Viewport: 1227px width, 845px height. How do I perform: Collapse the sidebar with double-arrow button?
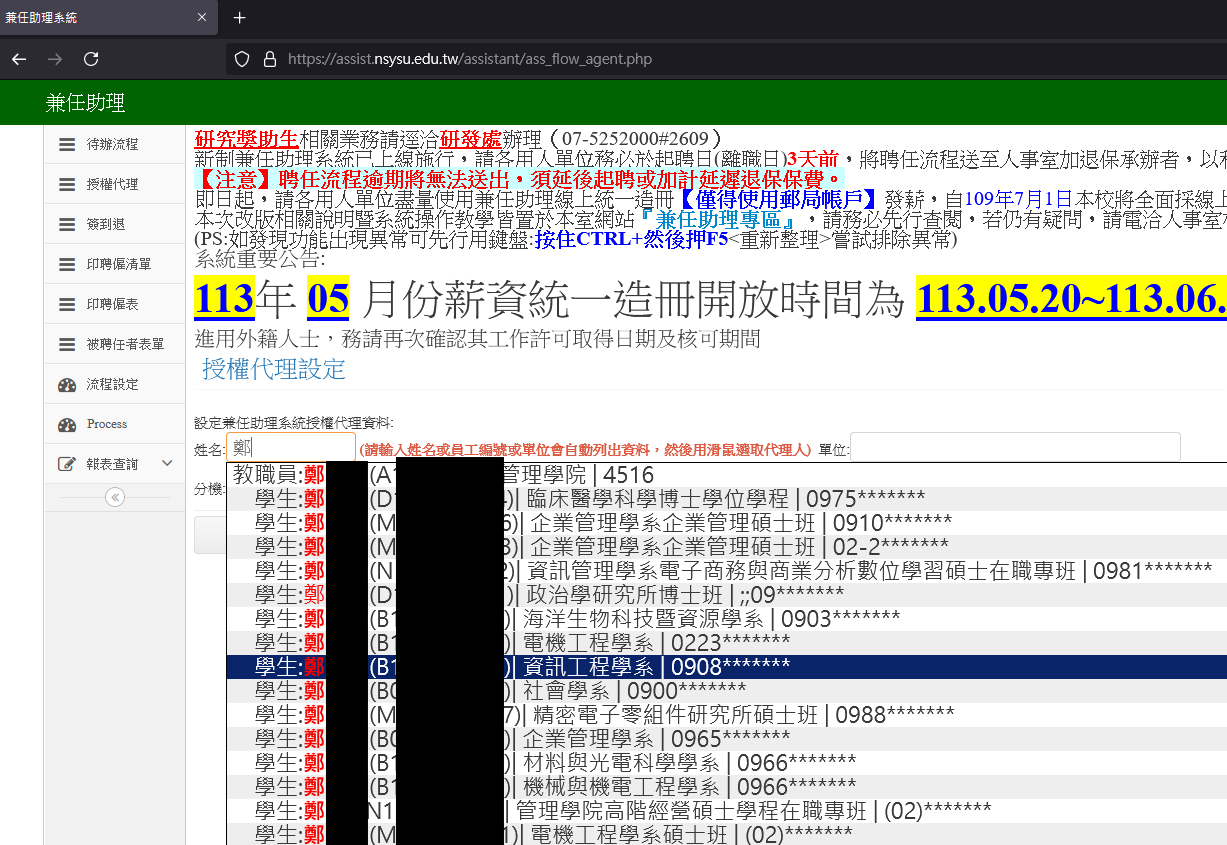[x=115, y=497]
